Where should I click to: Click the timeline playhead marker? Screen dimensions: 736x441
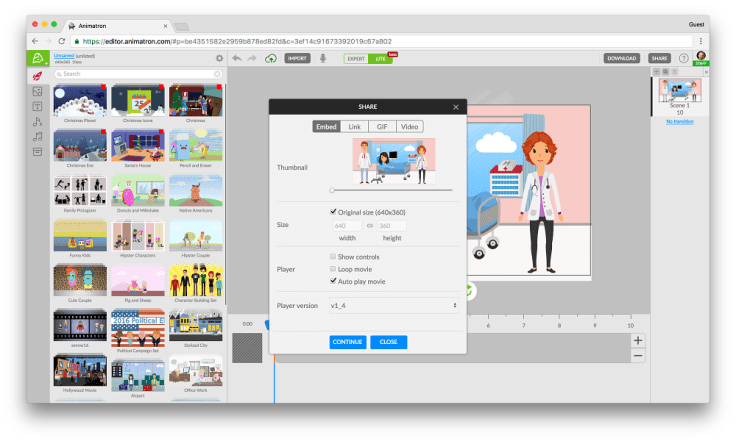pos(267,325)
